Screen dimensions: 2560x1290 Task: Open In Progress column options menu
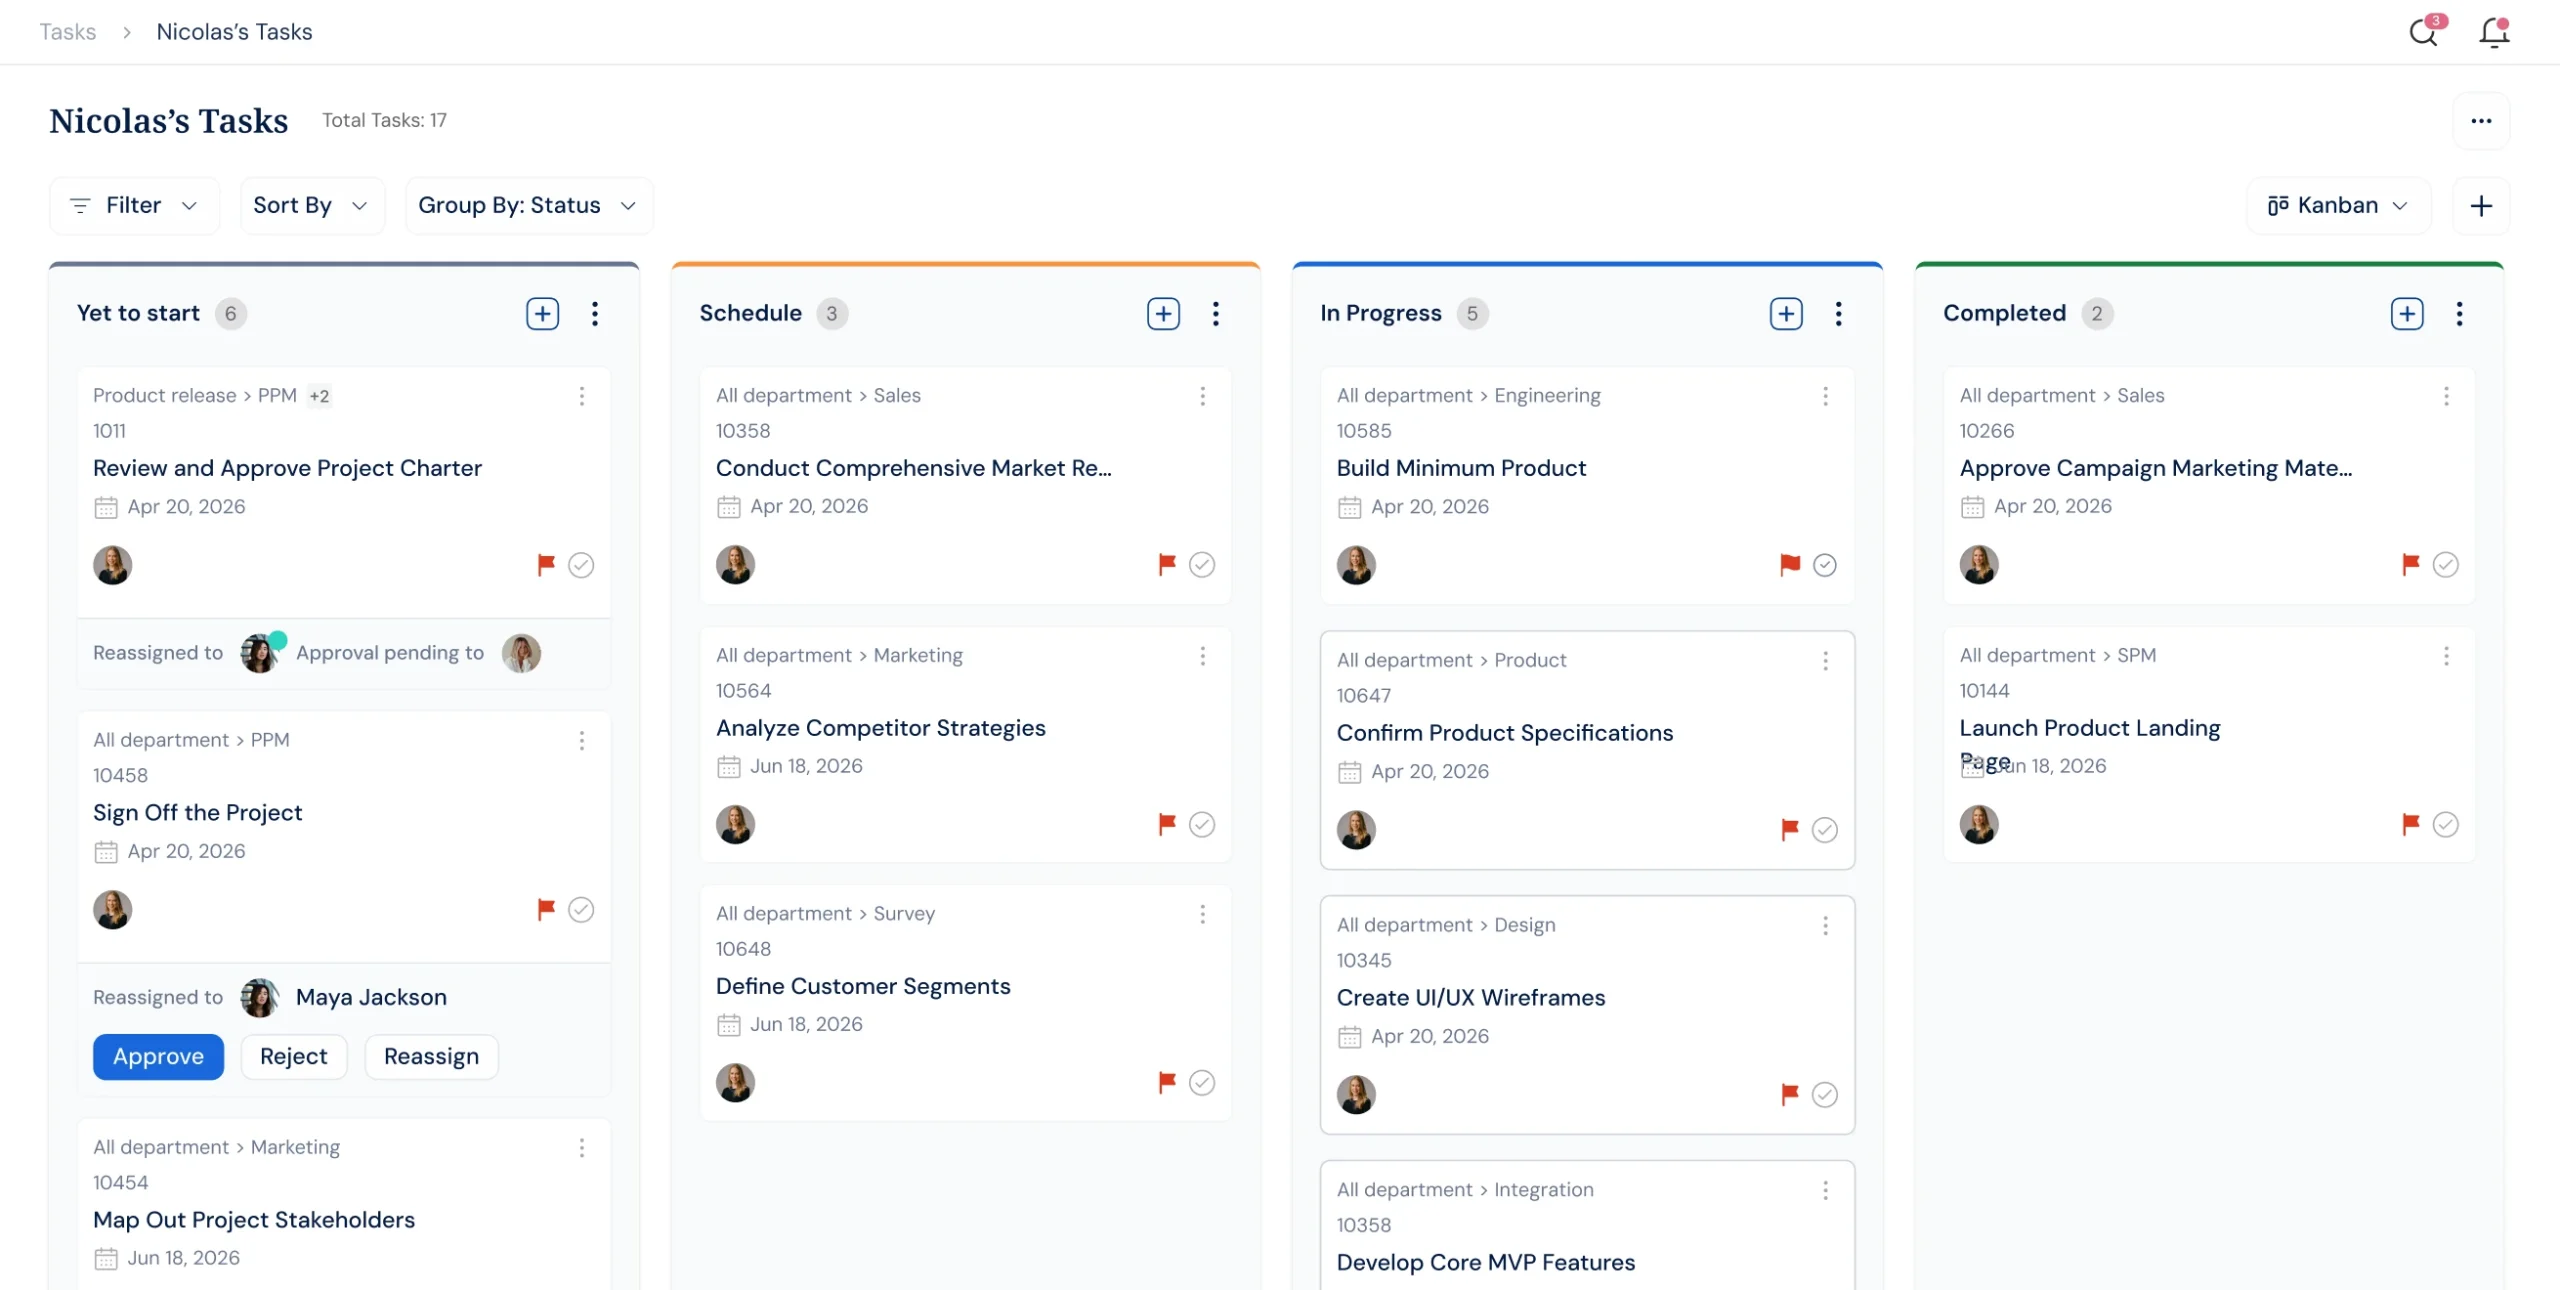(x=1838, y=314)
